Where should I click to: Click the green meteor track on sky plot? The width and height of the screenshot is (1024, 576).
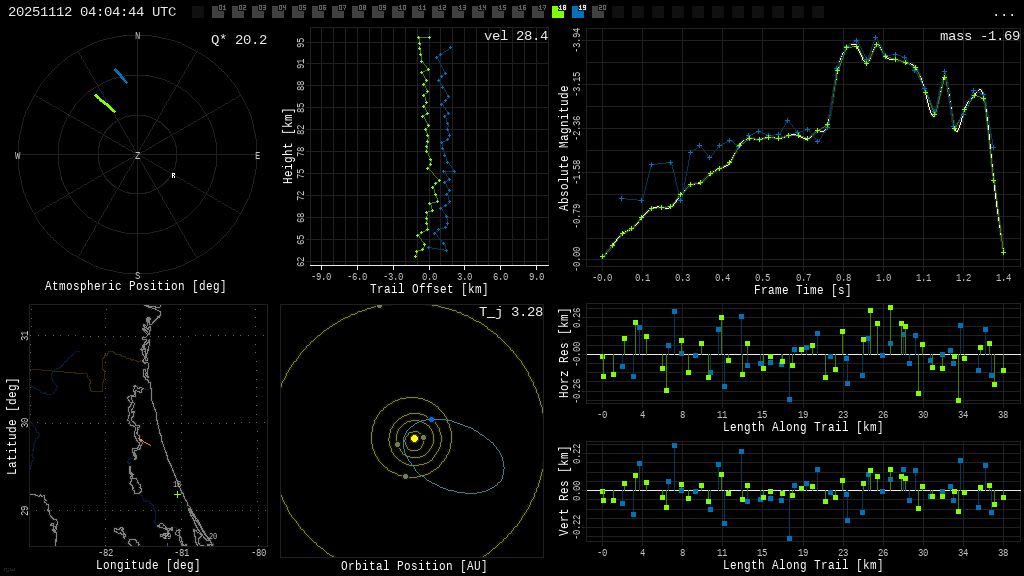pos(105,103)
